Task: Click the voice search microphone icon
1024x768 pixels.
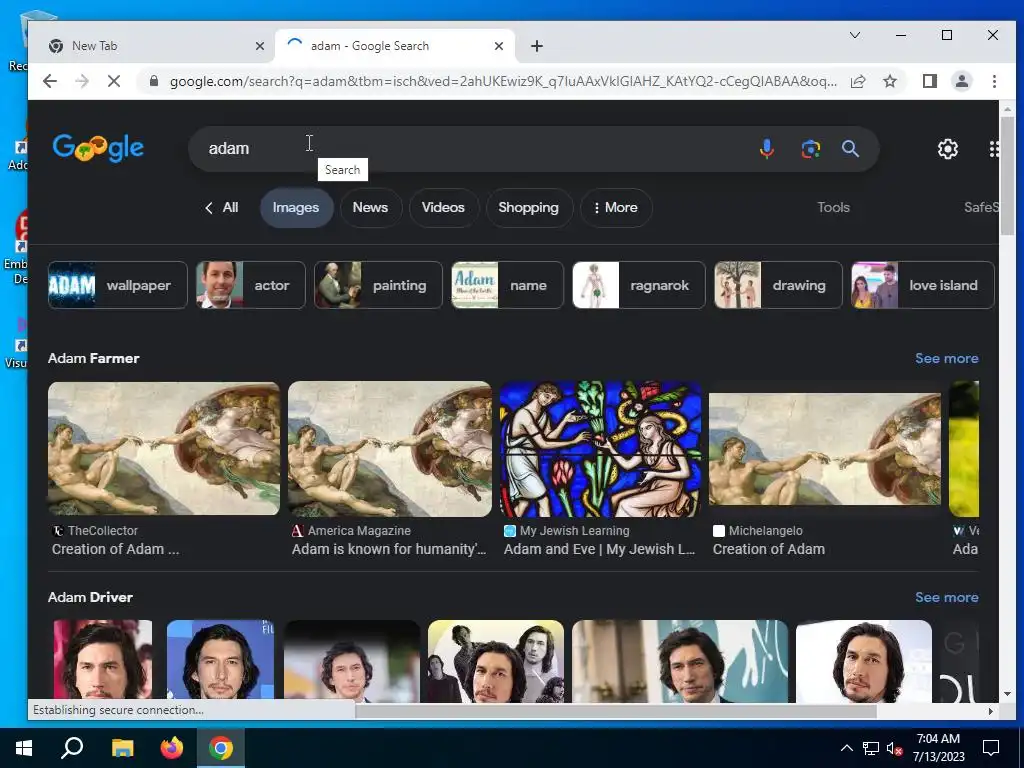Action: 767,149
